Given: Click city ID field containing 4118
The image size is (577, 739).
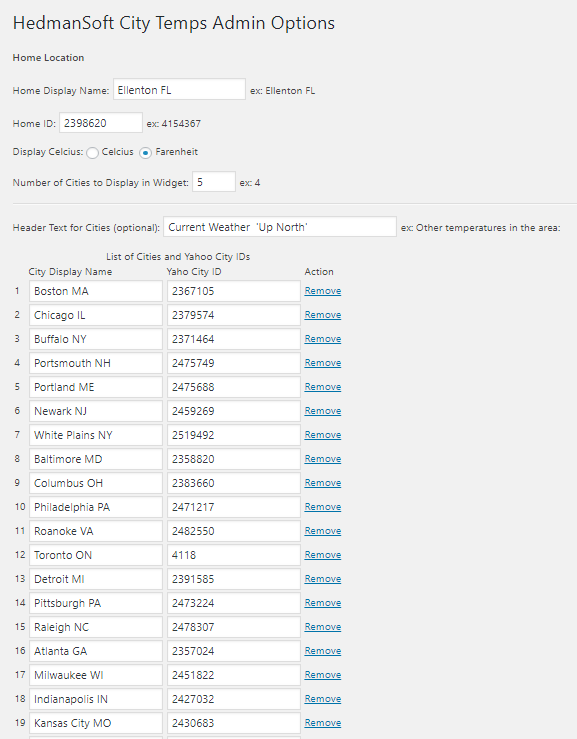Looking at the screenshot, I should pos(234,556).
